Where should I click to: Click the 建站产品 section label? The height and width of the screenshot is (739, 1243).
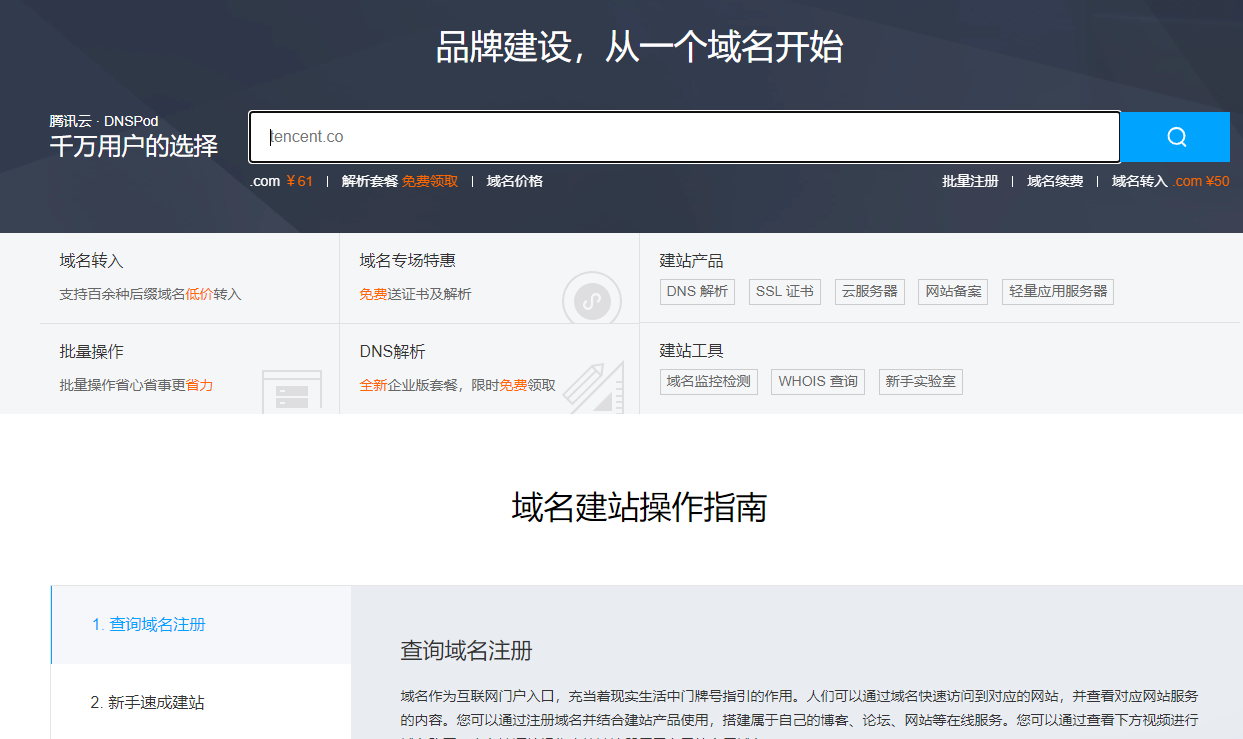[691, 261]
